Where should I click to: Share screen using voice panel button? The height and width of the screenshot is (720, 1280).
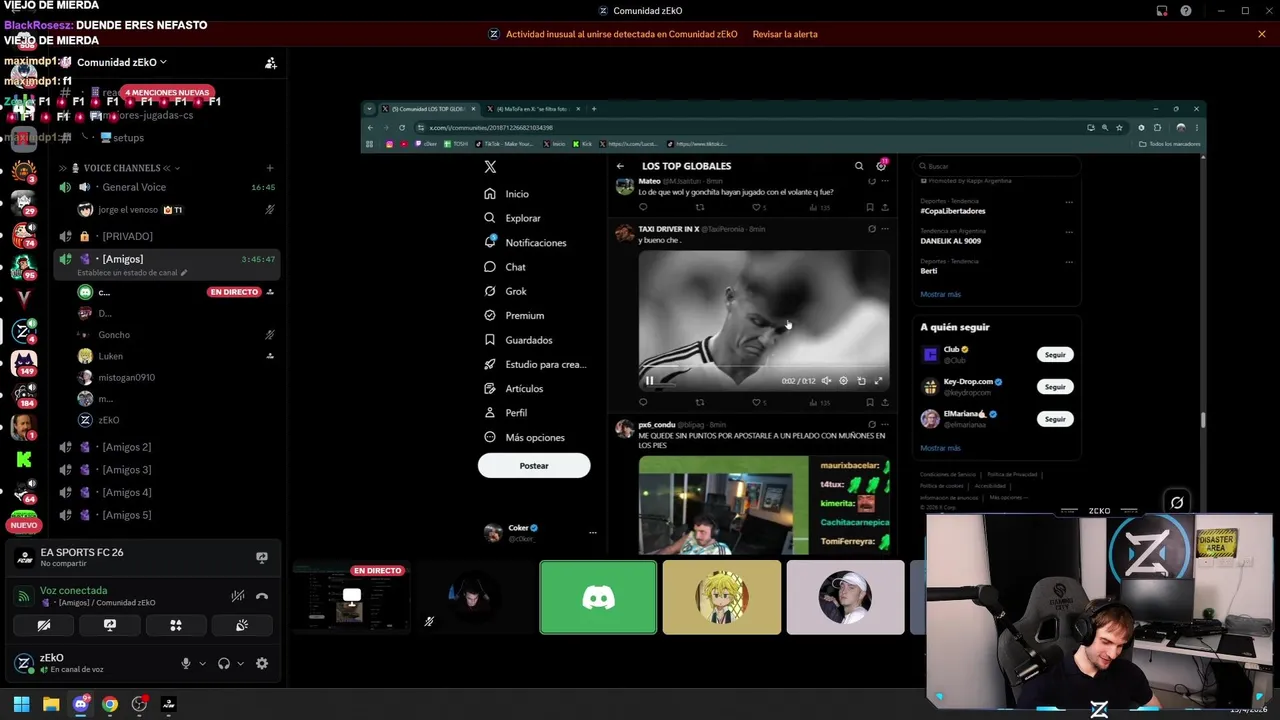click(x=110, y=625)
